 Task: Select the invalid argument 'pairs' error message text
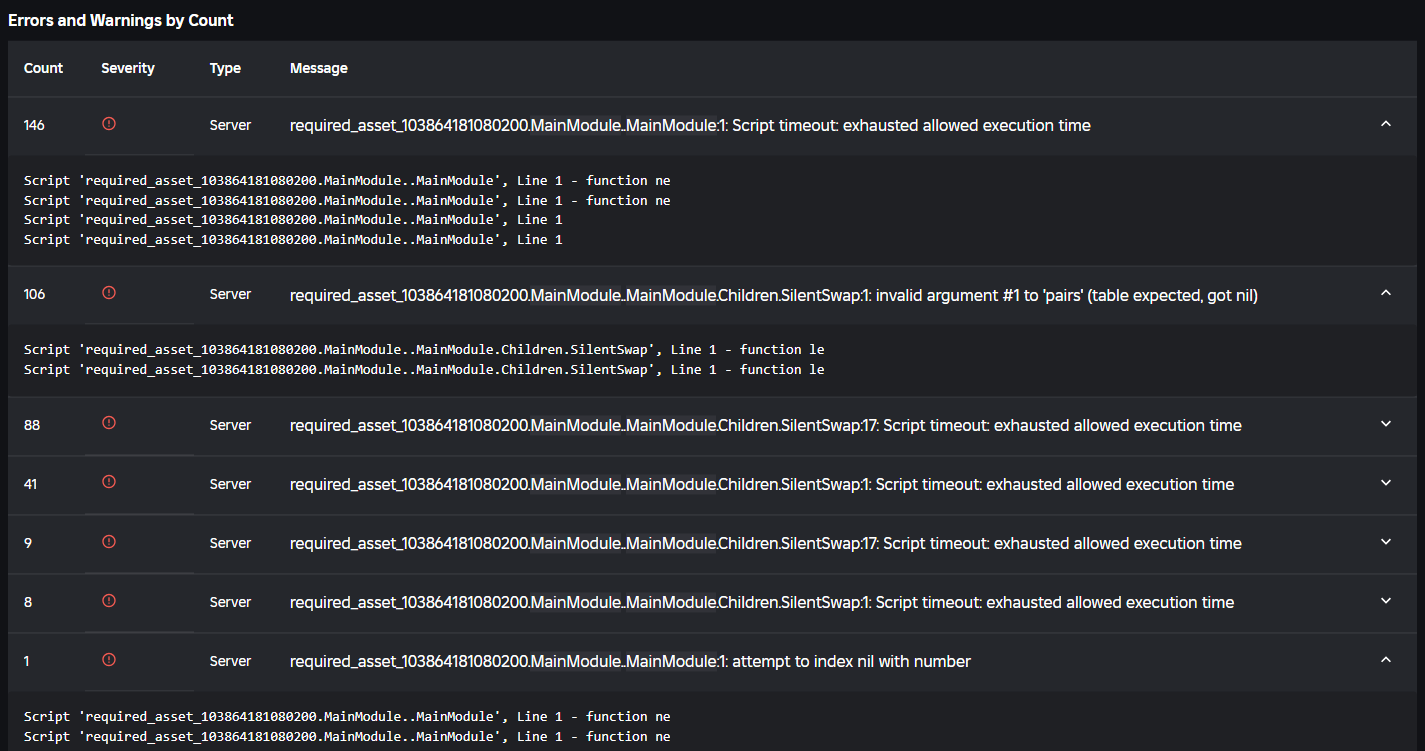tap(773, 295)
